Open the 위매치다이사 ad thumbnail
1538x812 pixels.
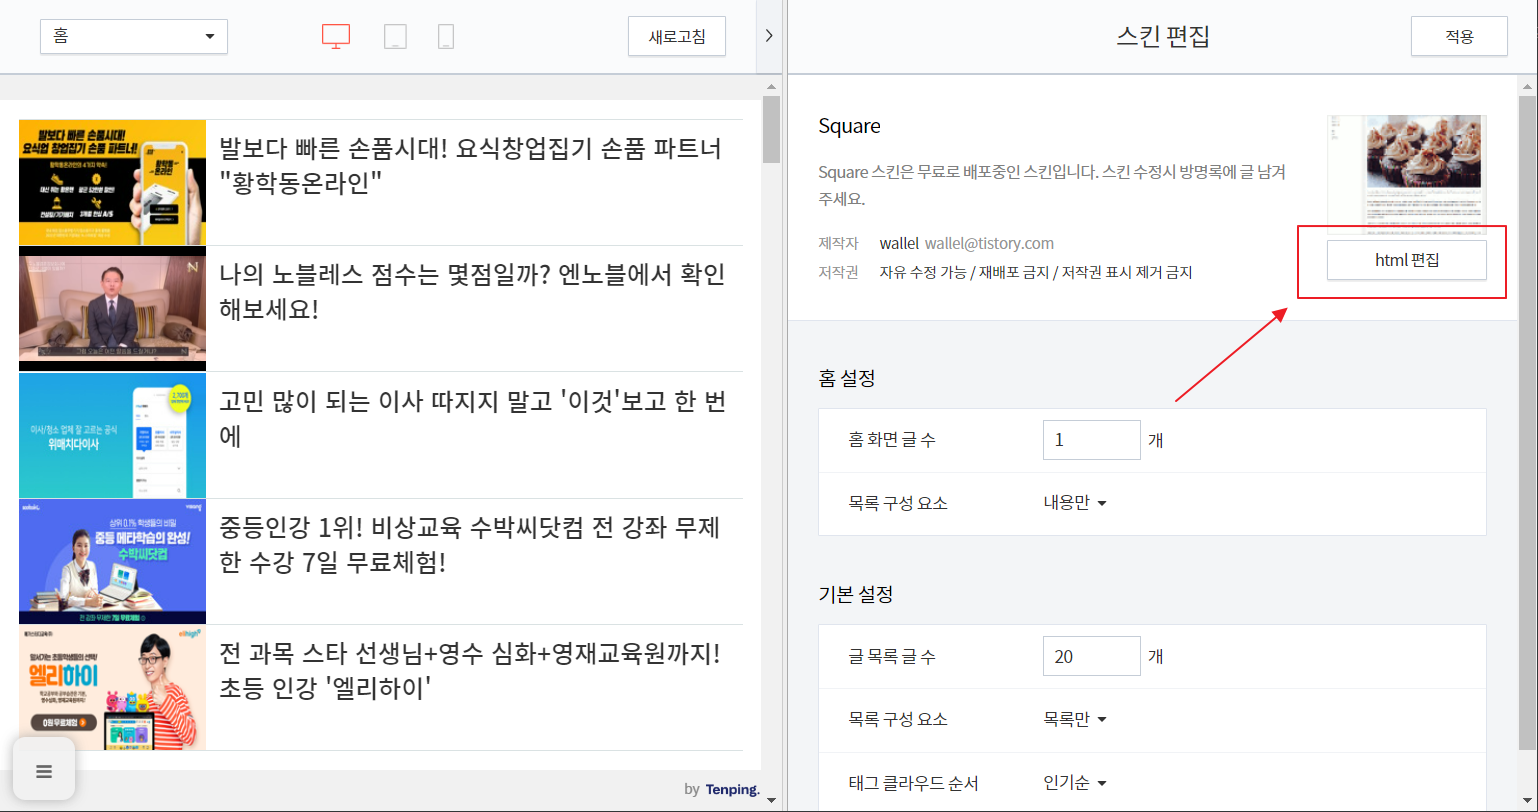112,435
